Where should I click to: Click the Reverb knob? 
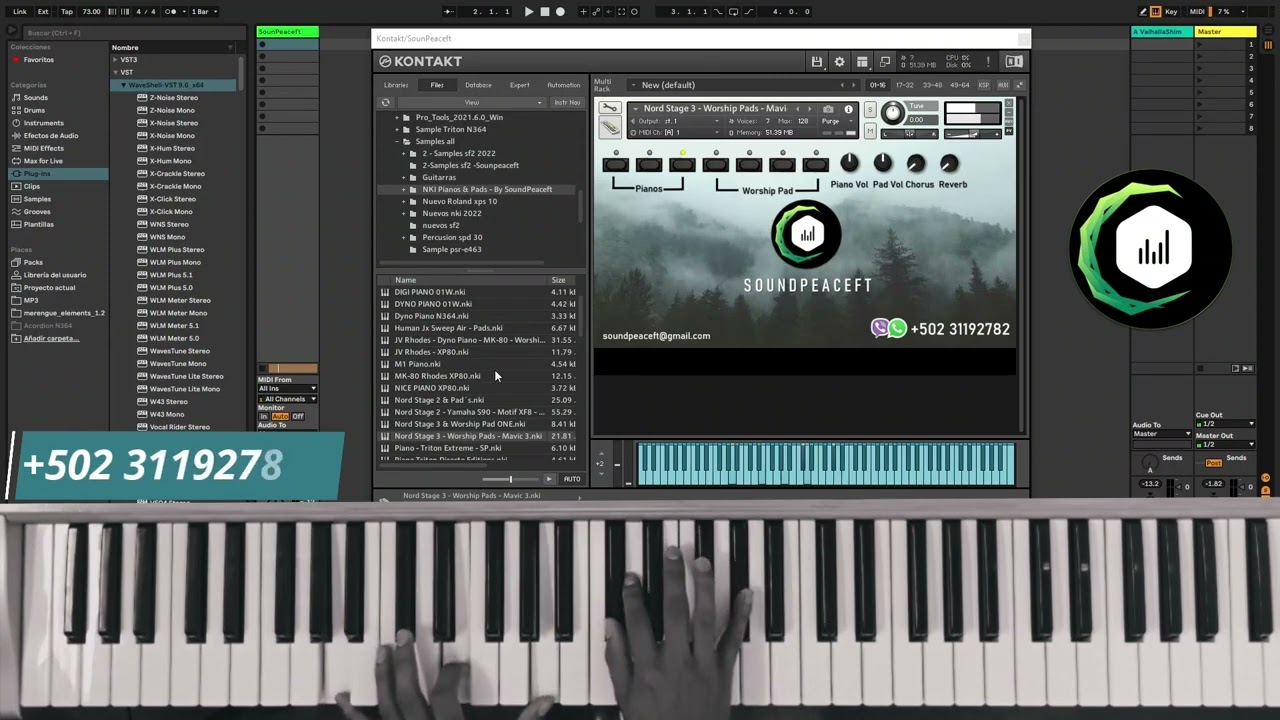949,163
